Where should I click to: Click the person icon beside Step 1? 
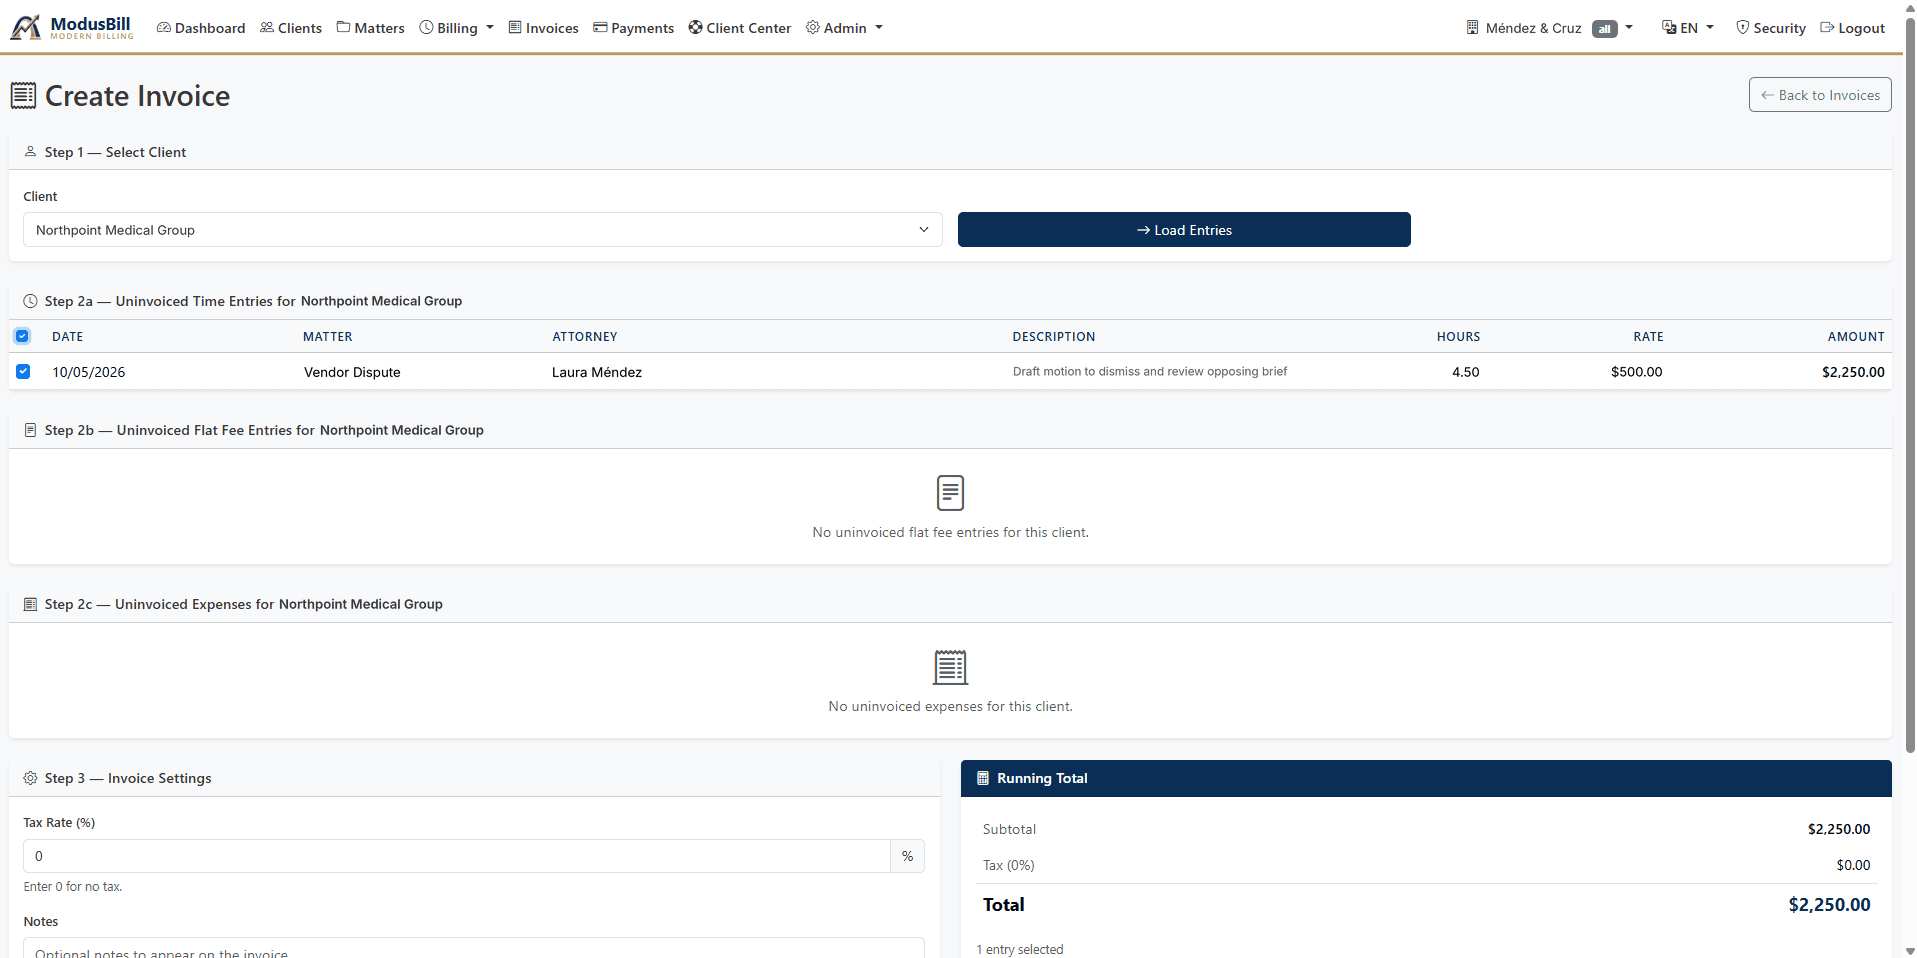click(x=30, y=152)
